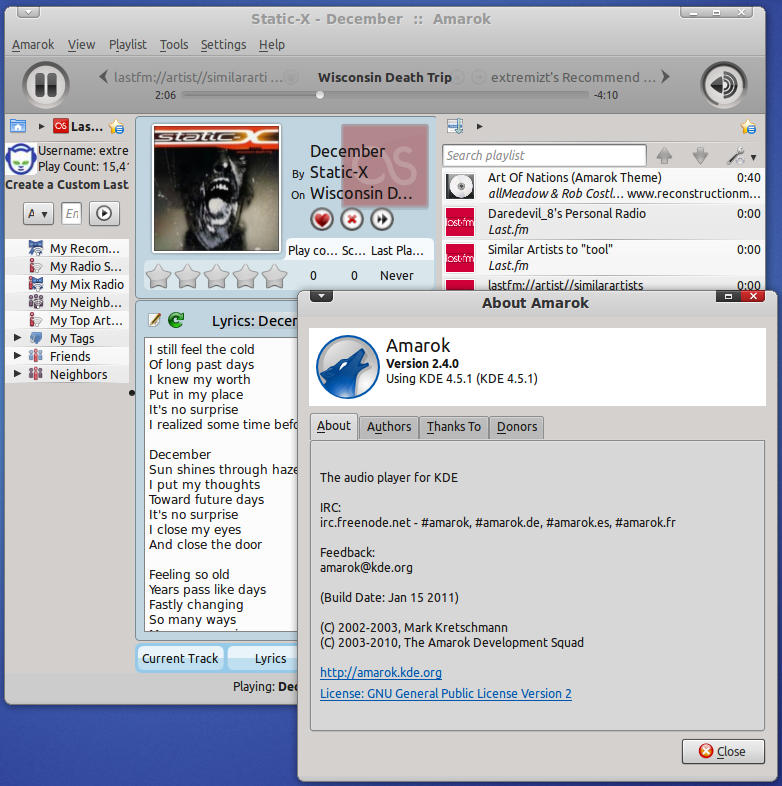The image size is (782, 786).
Task: Open the http://amarok.kde.org link
Action: (x=381, y=672)
